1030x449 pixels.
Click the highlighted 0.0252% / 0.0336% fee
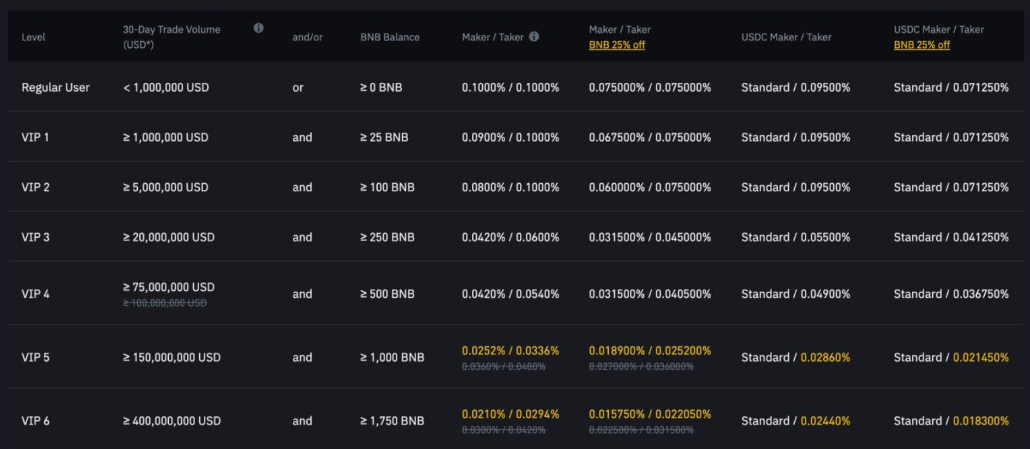coord(510,351)
